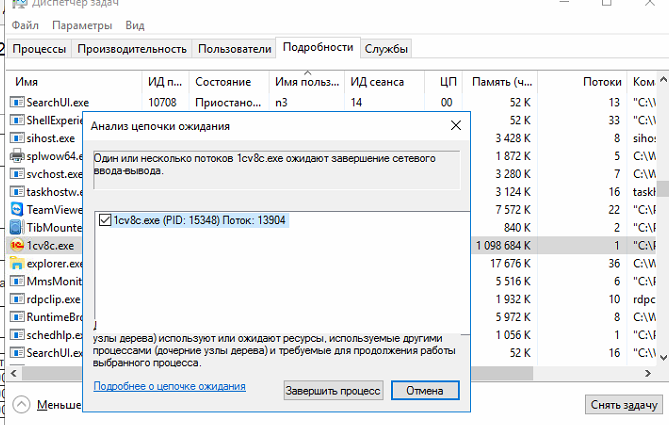Image resolution: width=669 pixels, height=425 pixels.
Task: Click the rdpclip.exe process icon
Action: (17, 299)
